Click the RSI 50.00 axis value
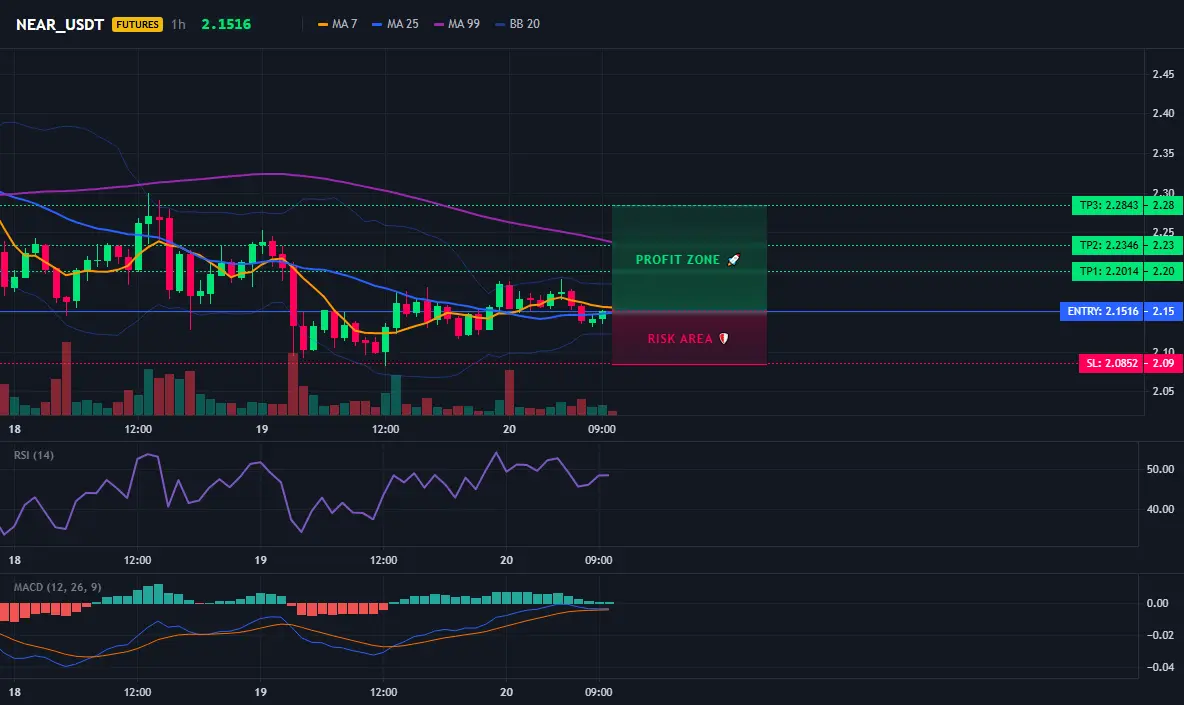Screen dimensions: 1184x705 point(1160,469)
